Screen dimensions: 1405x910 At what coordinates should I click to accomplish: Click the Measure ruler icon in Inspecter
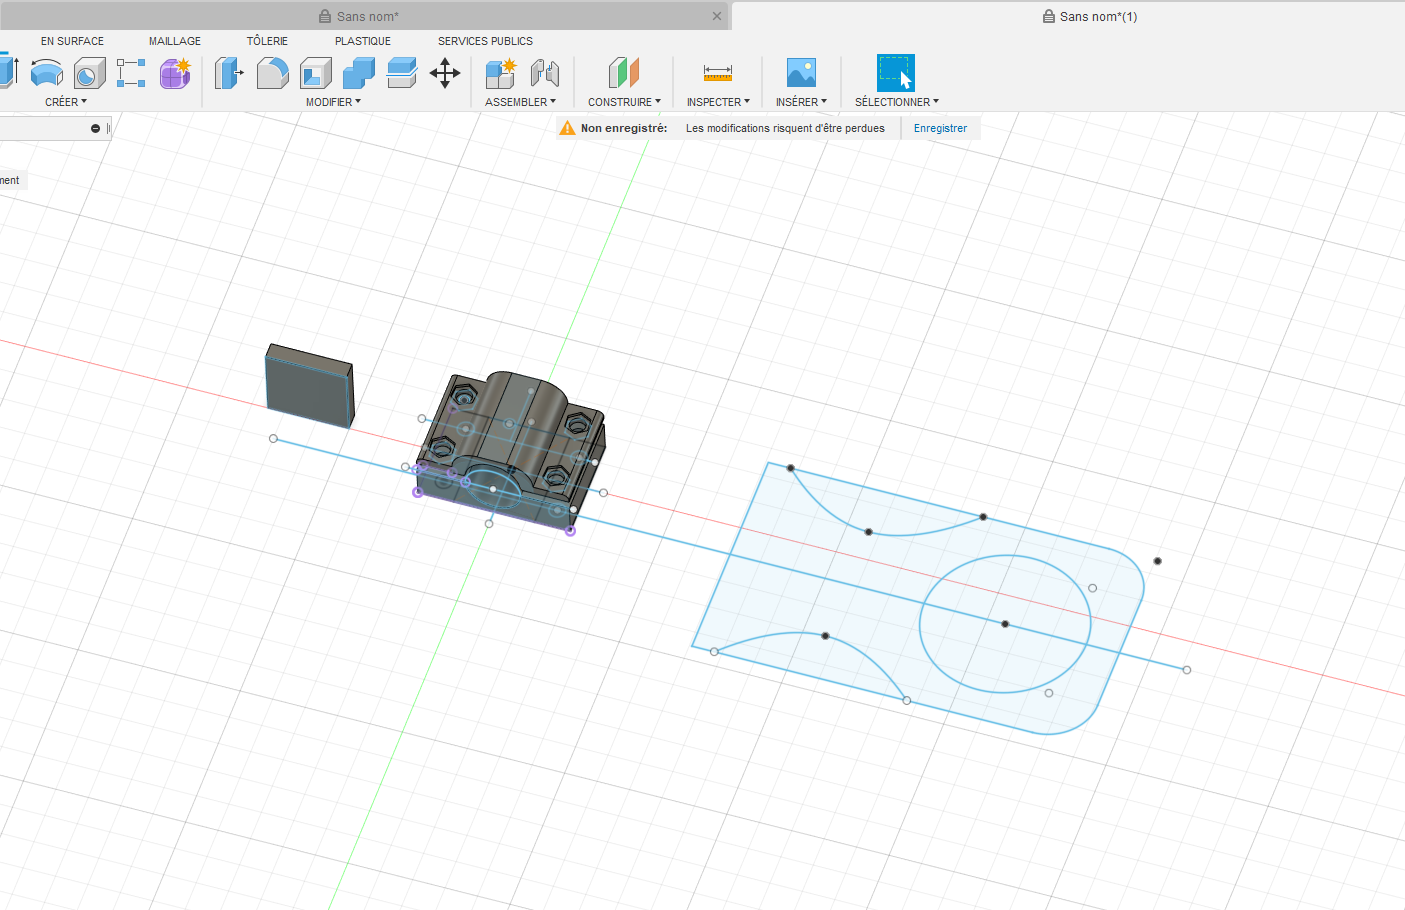coord(718,73)
